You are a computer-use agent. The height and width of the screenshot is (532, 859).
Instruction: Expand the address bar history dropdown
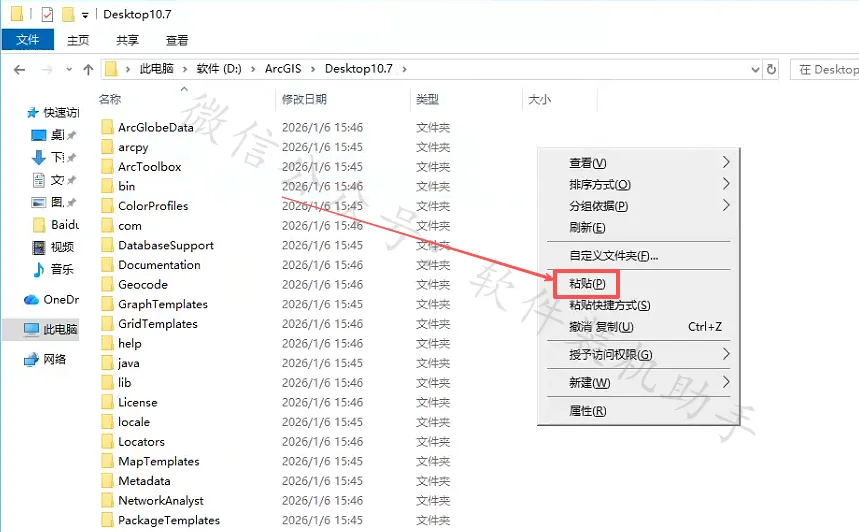pos(755,70)
